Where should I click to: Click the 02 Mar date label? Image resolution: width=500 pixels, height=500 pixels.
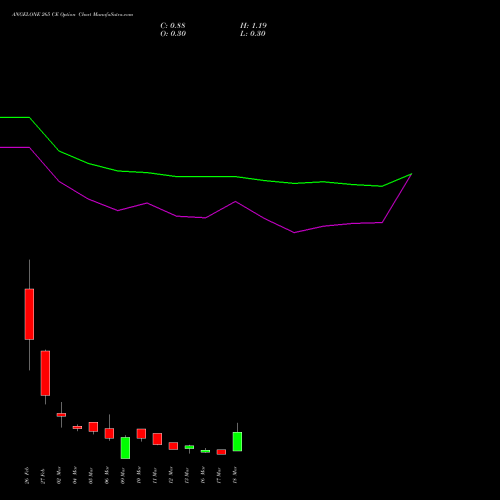point(59,475)
